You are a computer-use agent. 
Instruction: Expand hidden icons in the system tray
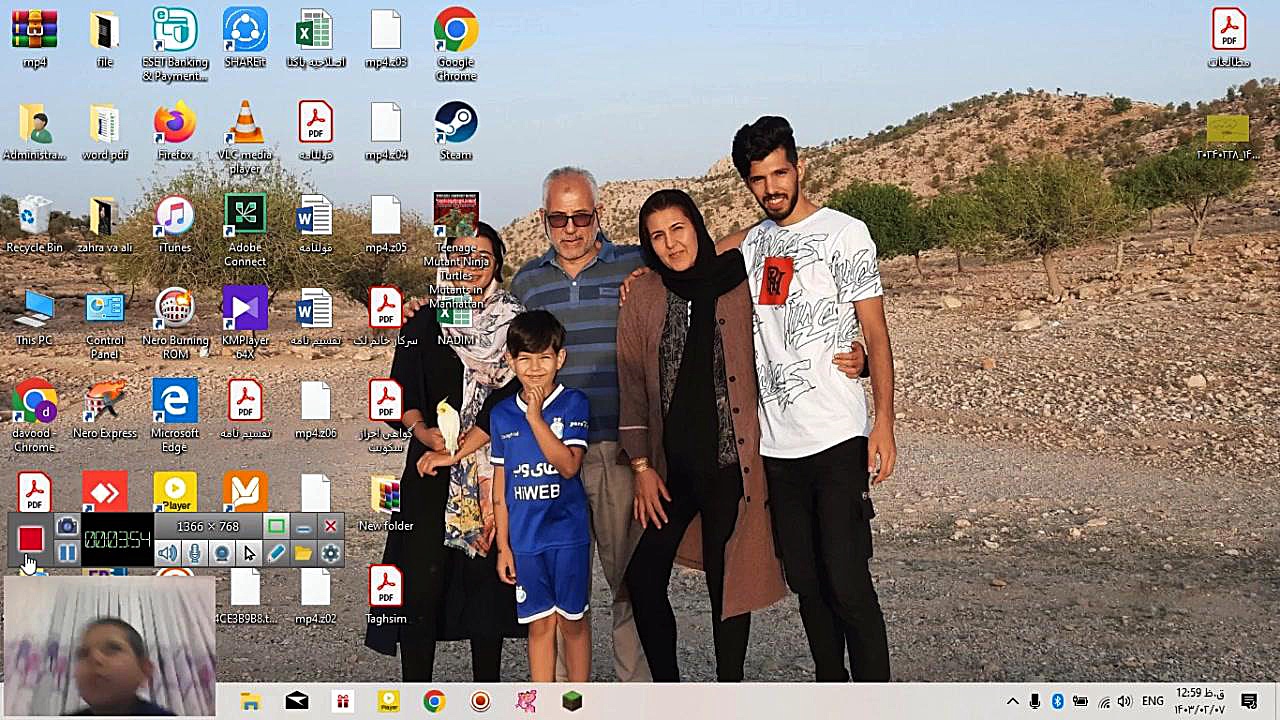click(x=1011, y=701)
